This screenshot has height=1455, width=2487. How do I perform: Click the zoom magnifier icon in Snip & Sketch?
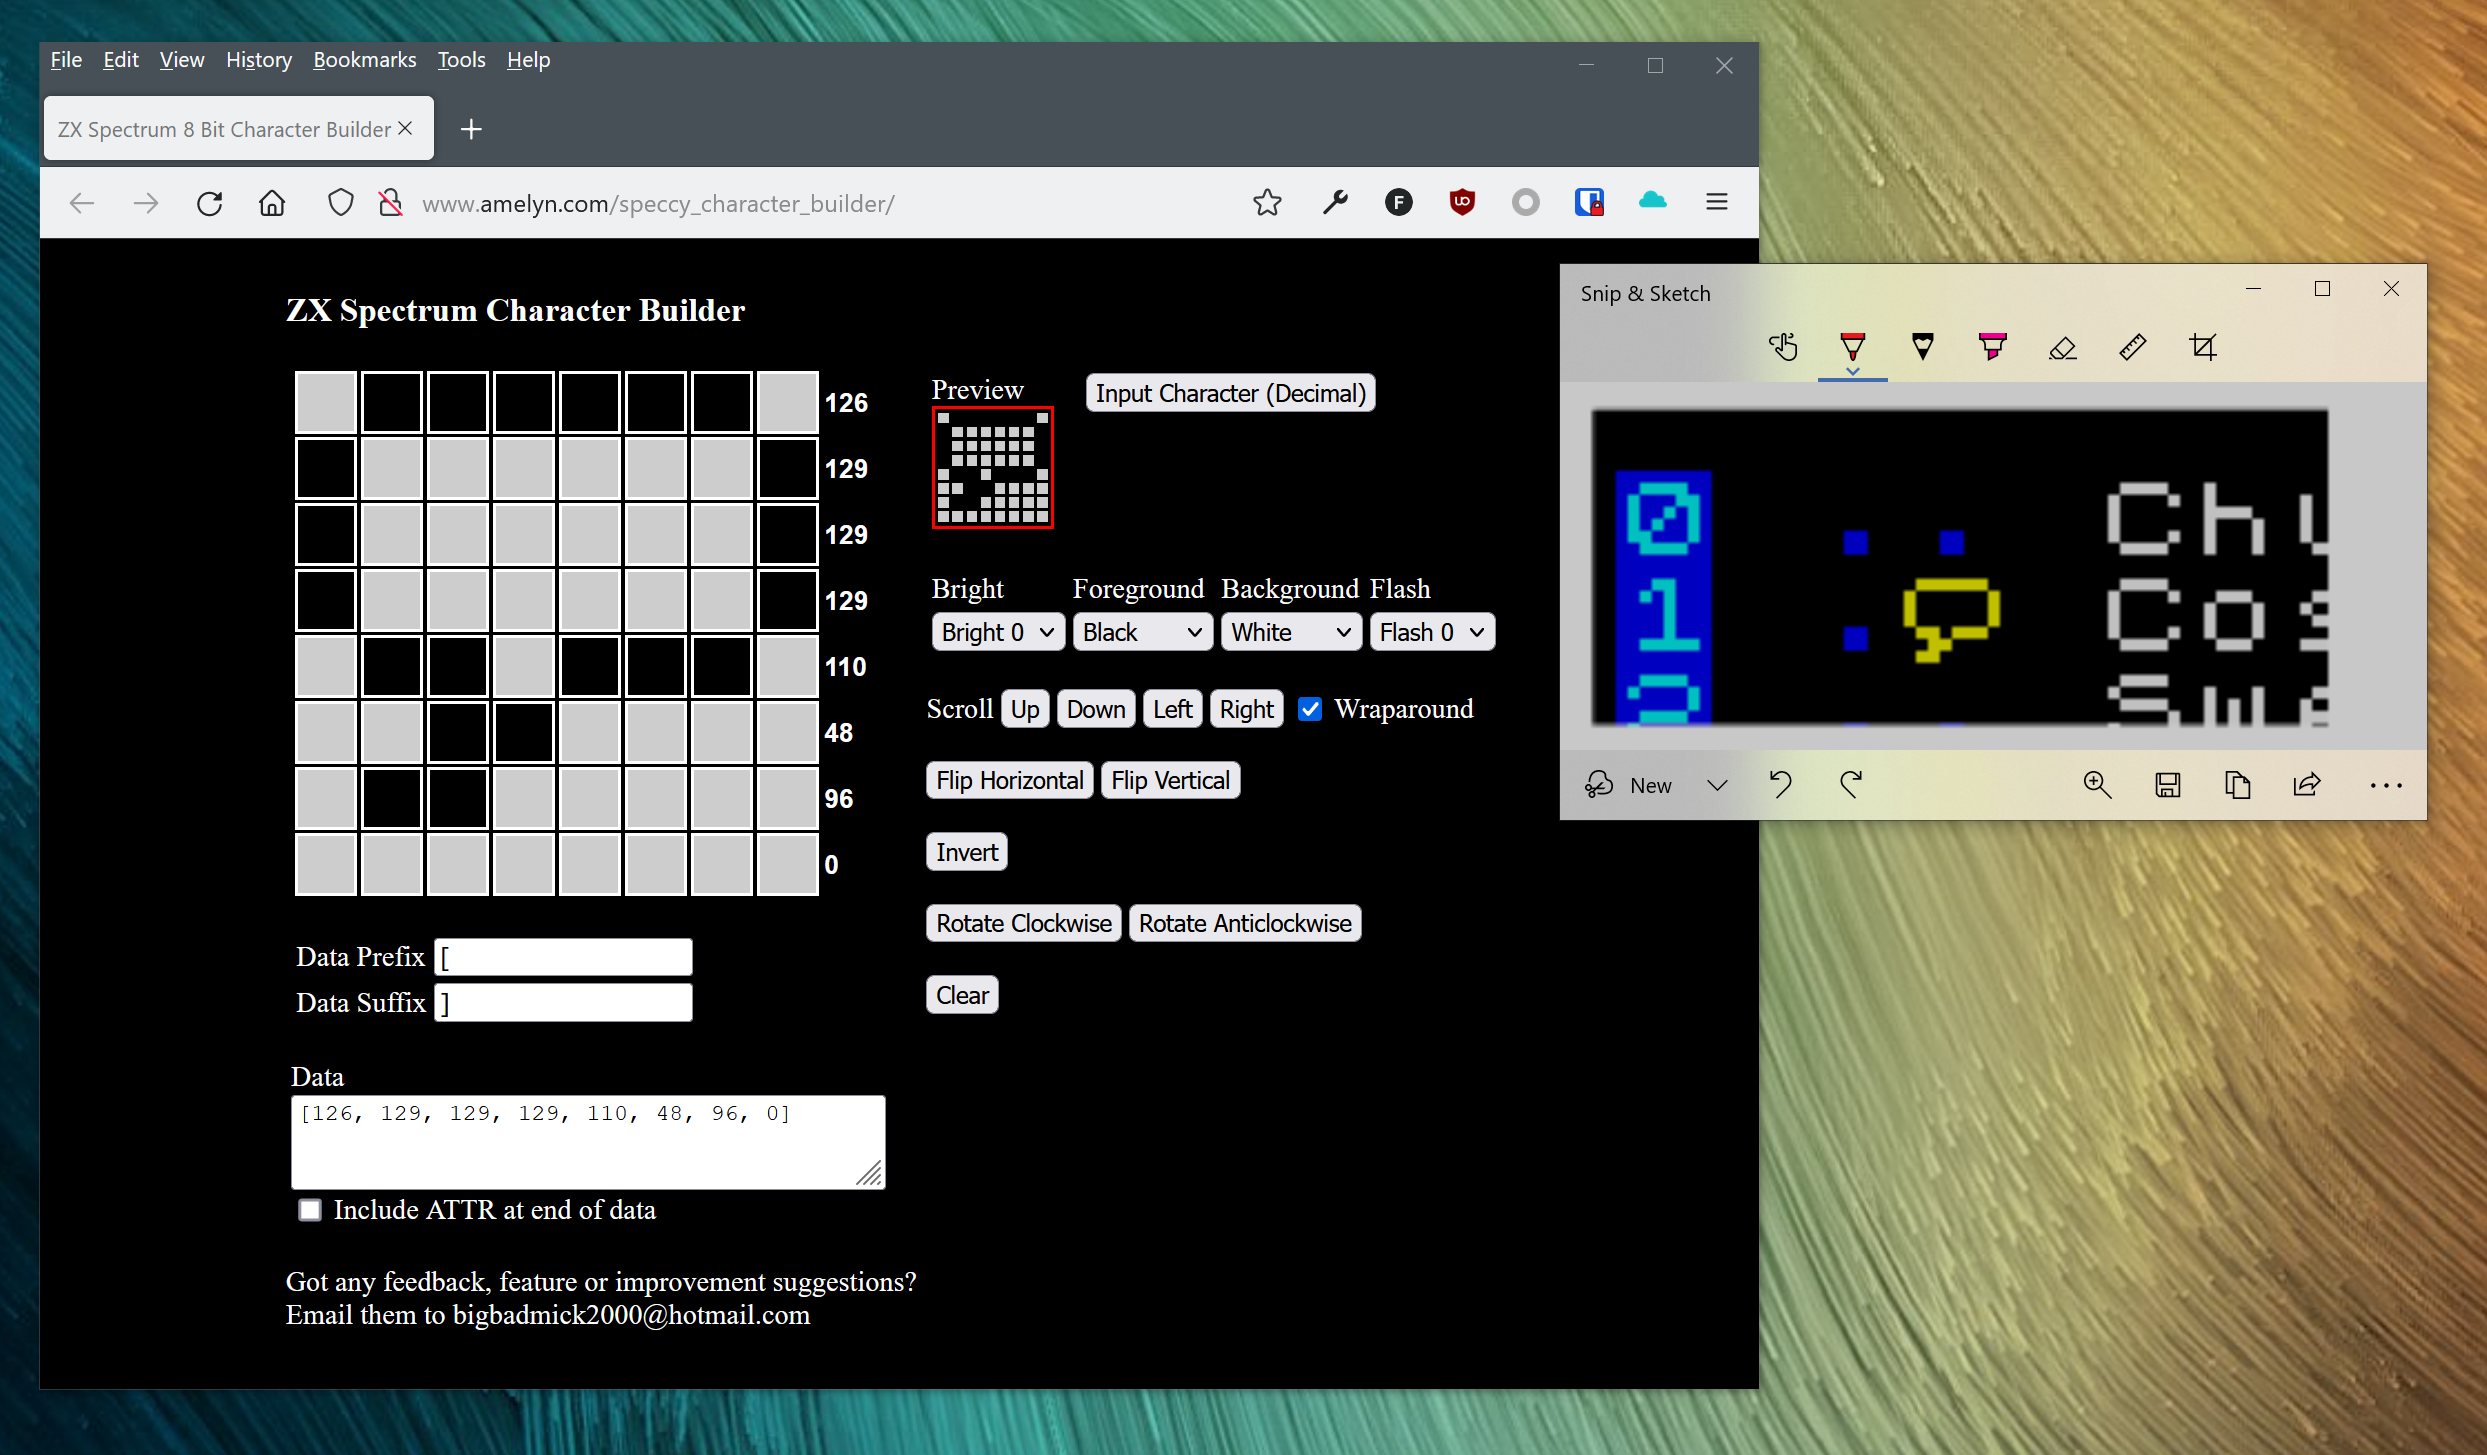click(2097, 785)
